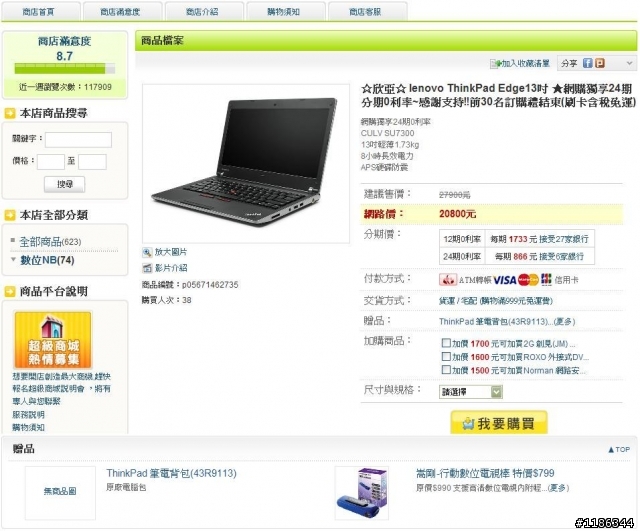Click the store satisfaction rating bar
Image resolution: width=640 pixels, height=531 pixels.
pyautogui.click(x=64, y=69)
